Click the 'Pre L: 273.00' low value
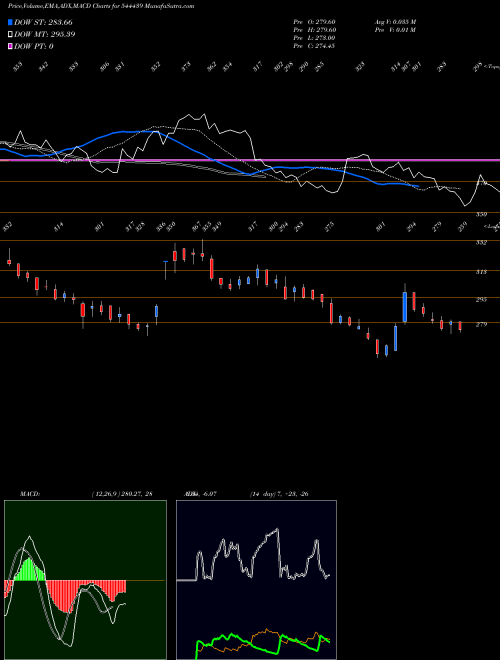 click(x=314, y=38)
